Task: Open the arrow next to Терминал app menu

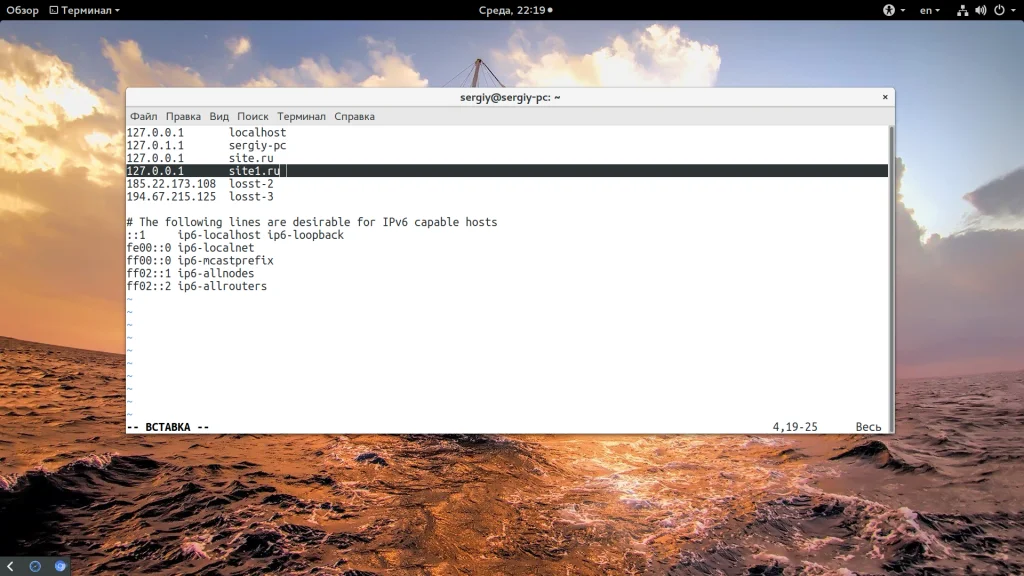Action: pos(118,10)
